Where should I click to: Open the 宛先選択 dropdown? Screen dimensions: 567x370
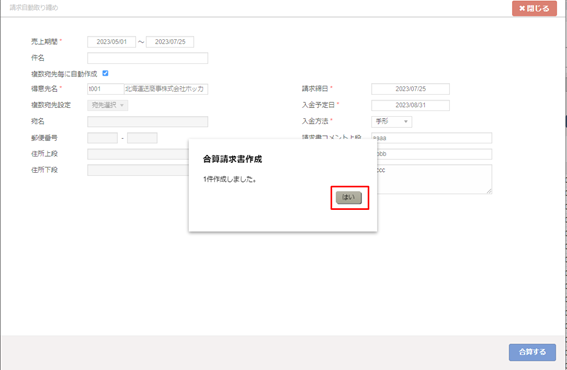pos(107,105)
